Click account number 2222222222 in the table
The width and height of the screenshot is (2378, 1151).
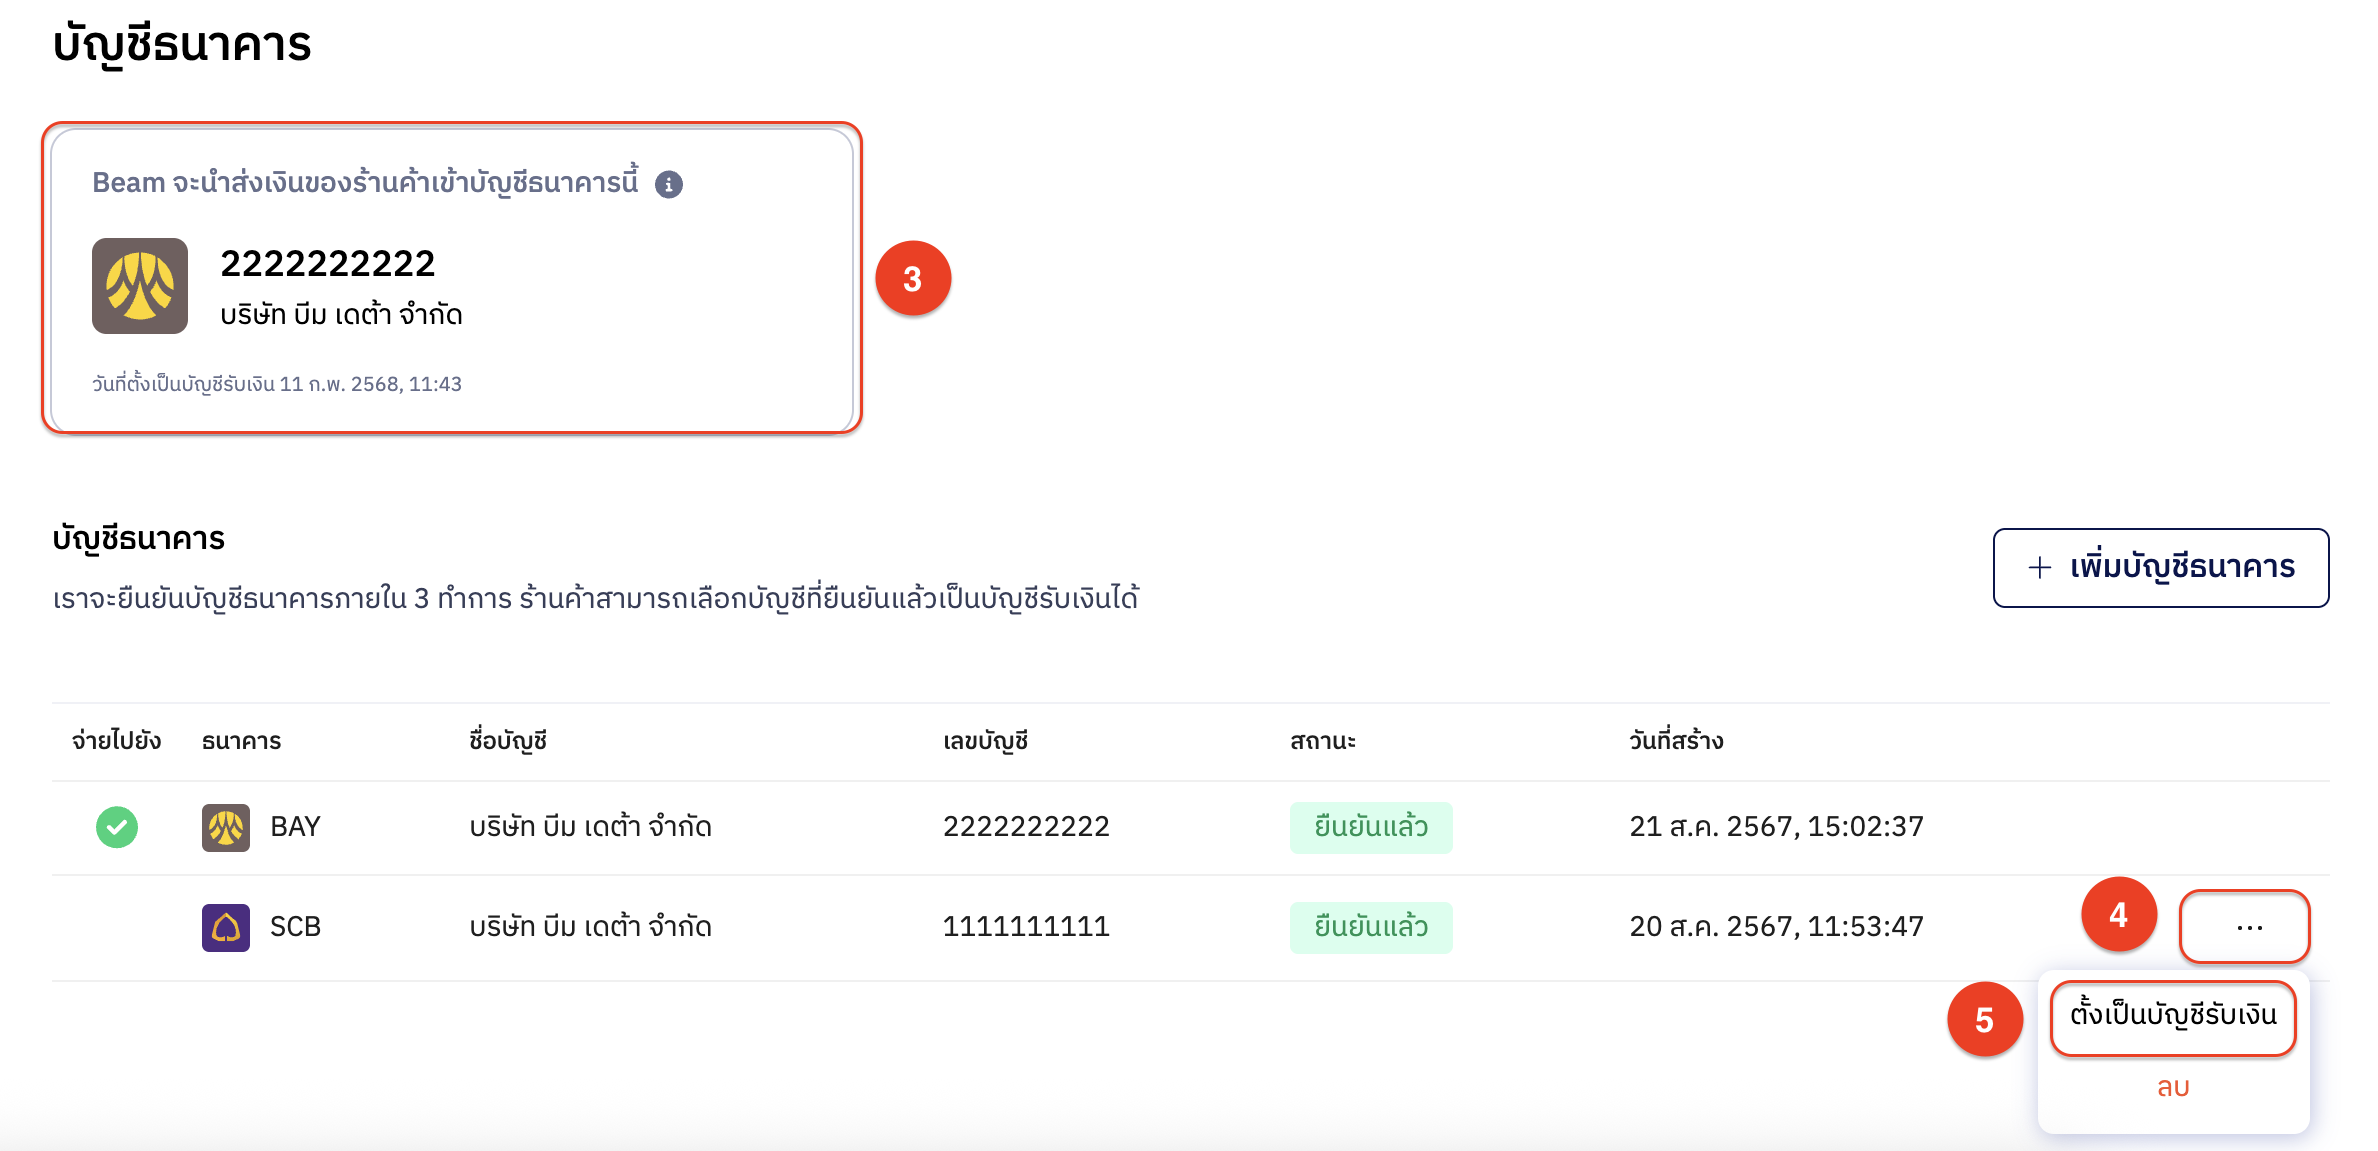[x=1026, y=827]
